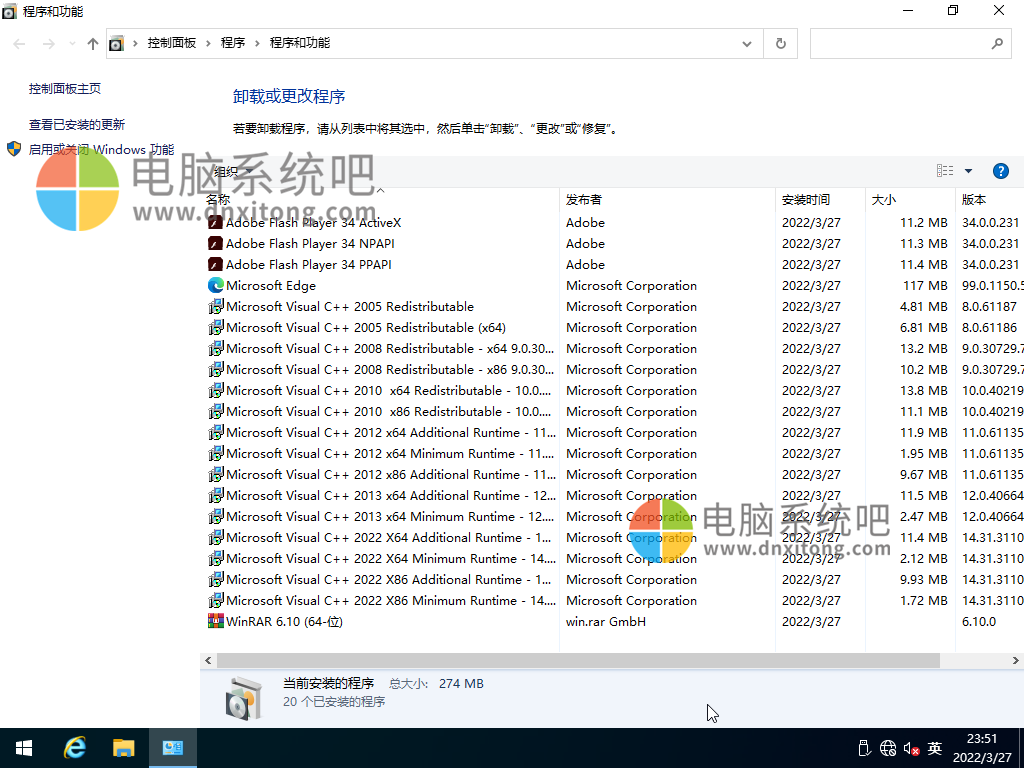Viewport: 1024px width, 768px height.
Task: Click the 程序 breadcrumb item
Action: tap(233, 43)
